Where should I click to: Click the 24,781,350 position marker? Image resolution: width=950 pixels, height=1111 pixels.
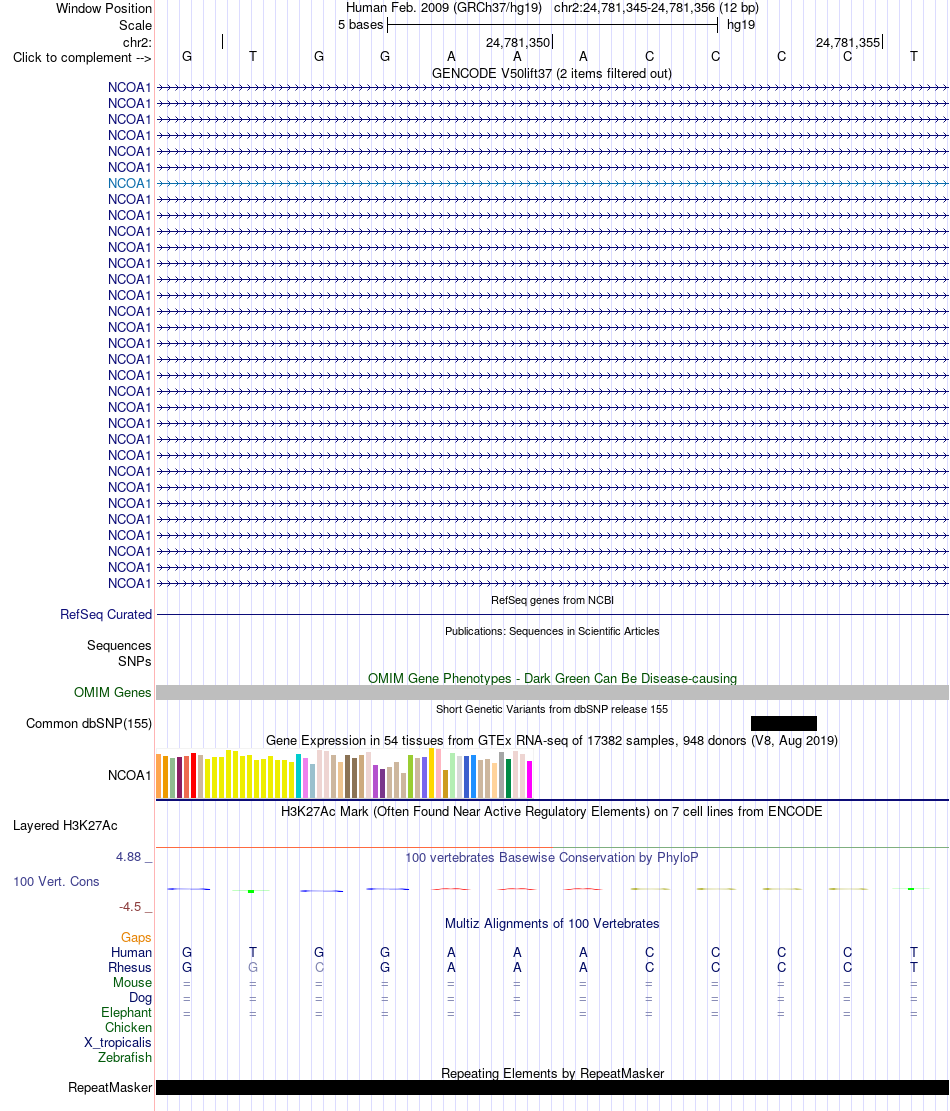518,43
